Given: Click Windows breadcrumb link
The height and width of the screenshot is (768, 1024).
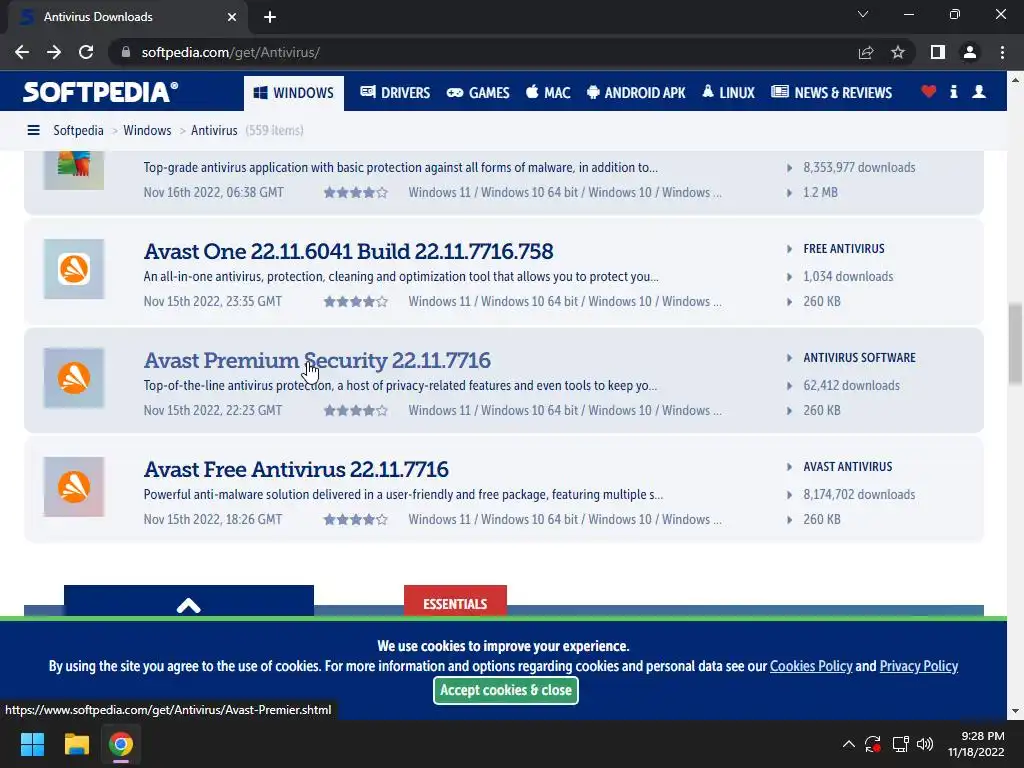Looking at the screenshot, I should point(147,131).
